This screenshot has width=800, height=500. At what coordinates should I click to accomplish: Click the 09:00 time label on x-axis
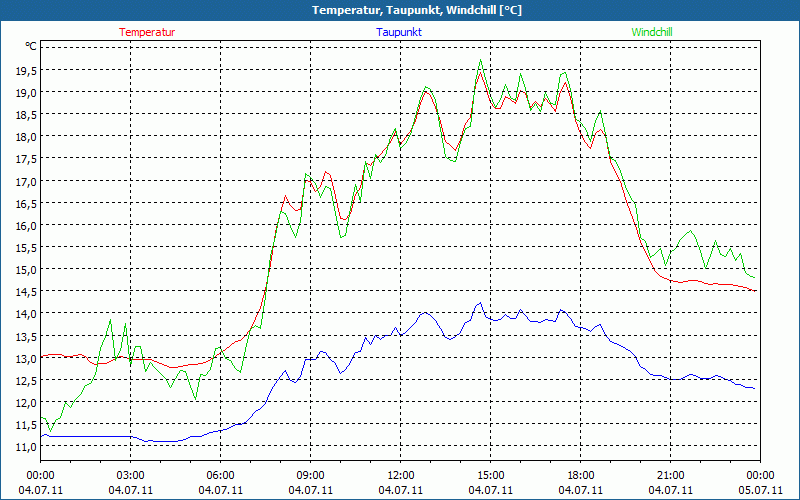[310, 476]
